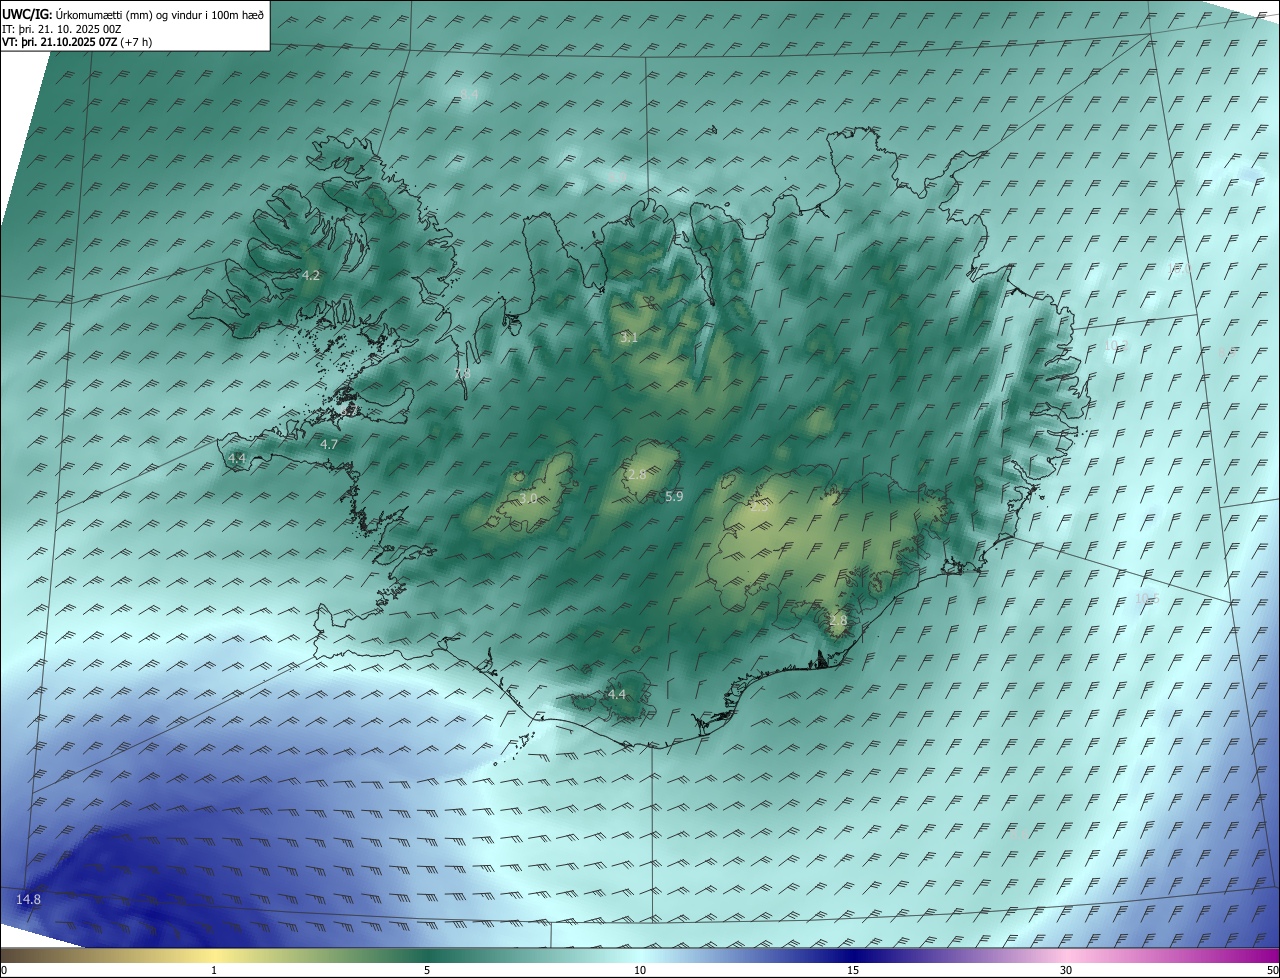The image size is (1280, 978).
Task: Select the 2.8 label near the southeast coast
Action: coord(838,621)
